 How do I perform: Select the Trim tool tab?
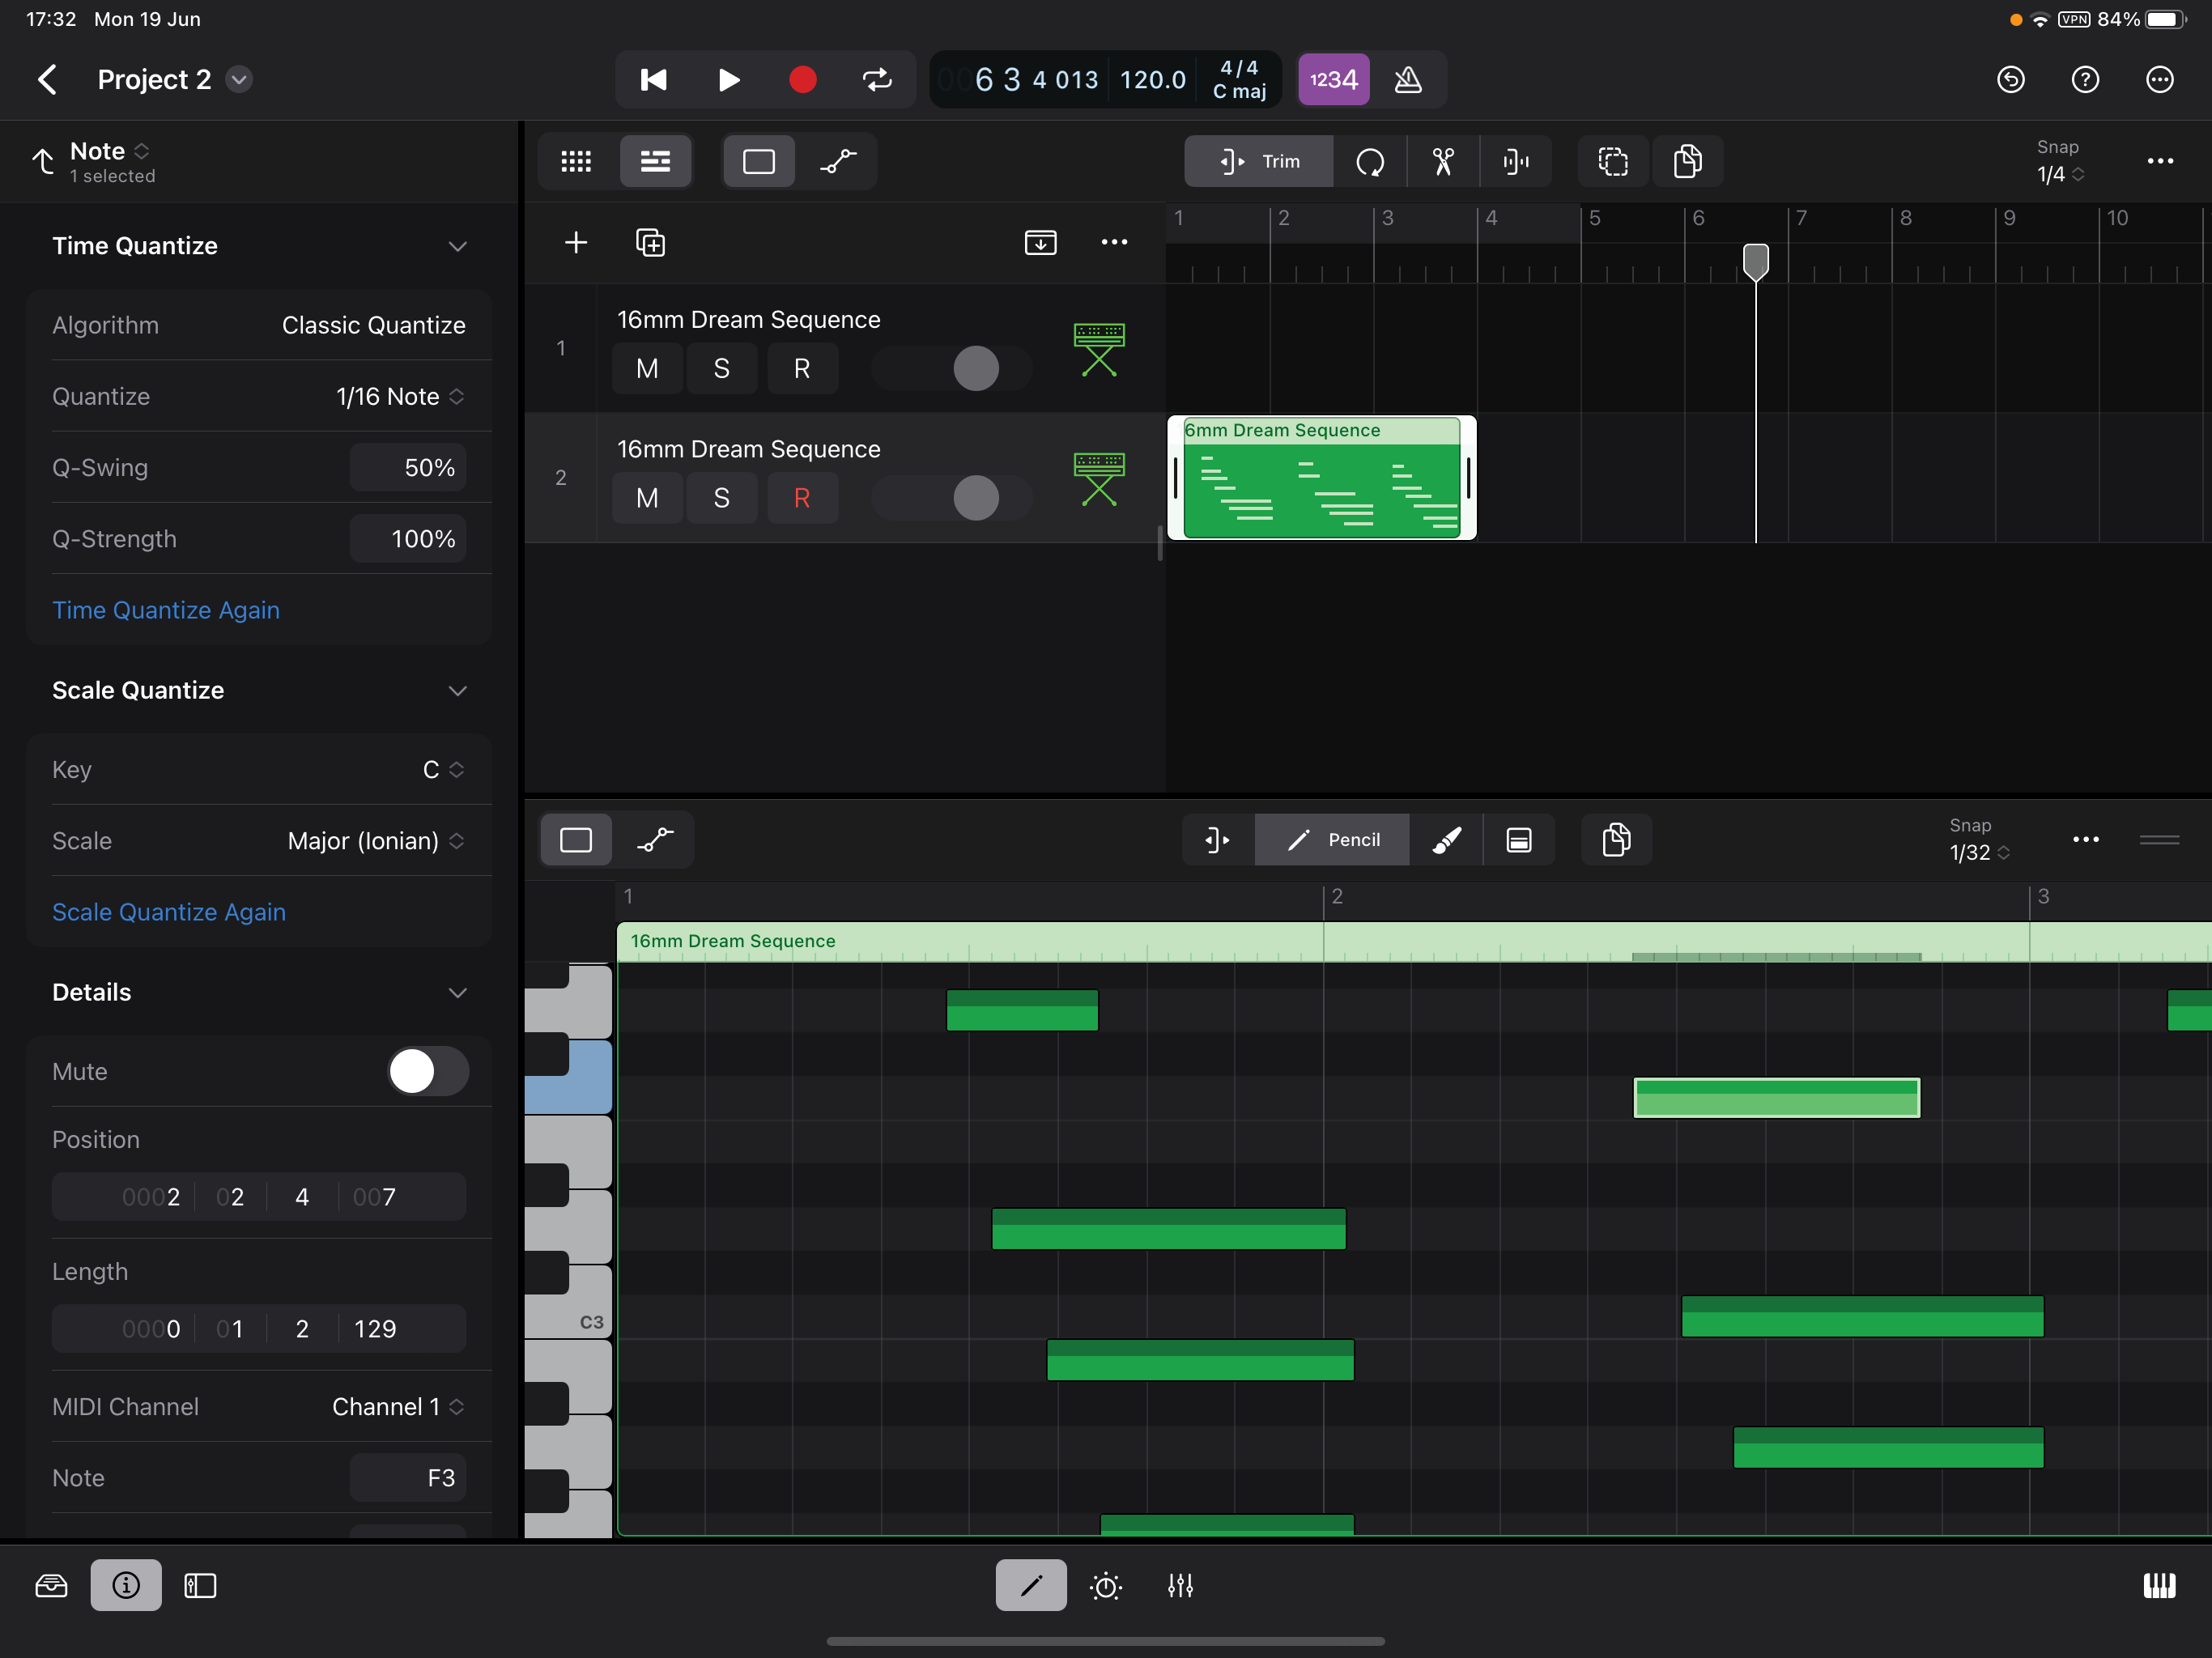point(1258,161)
